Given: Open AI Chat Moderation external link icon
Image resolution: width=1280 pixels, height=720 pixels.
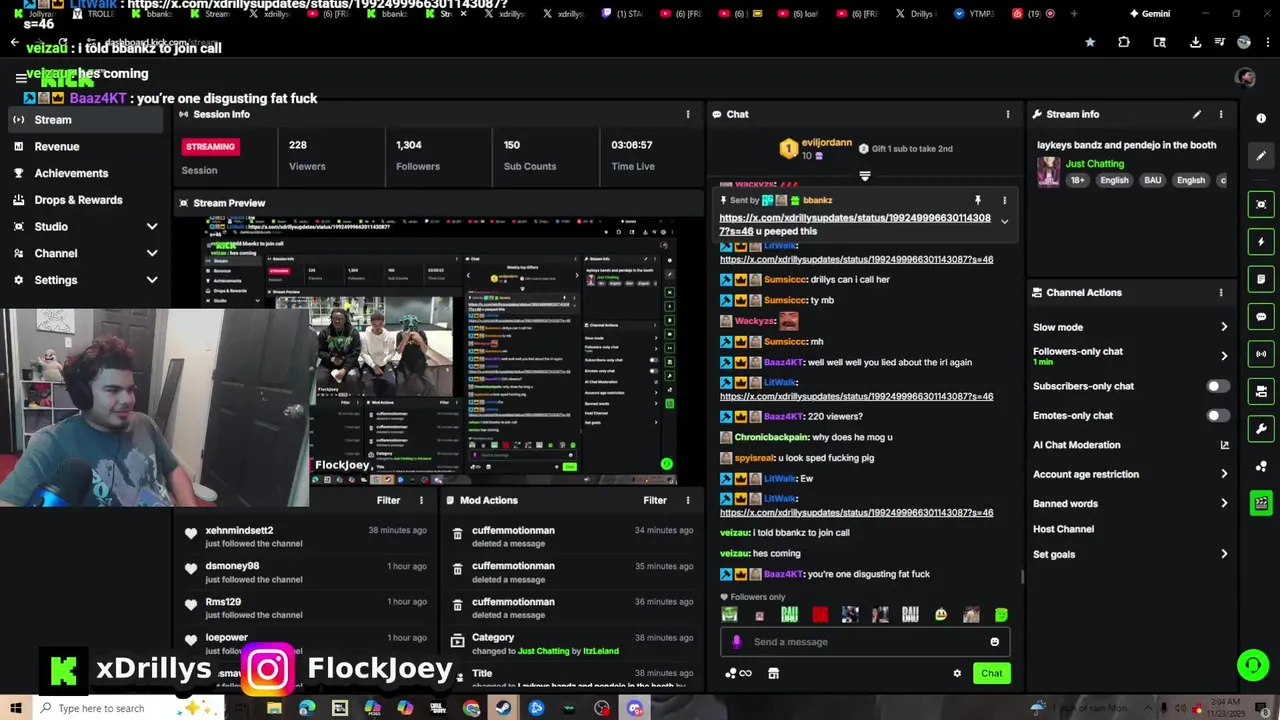Looking at the screenshot, I should [1224, 445].
